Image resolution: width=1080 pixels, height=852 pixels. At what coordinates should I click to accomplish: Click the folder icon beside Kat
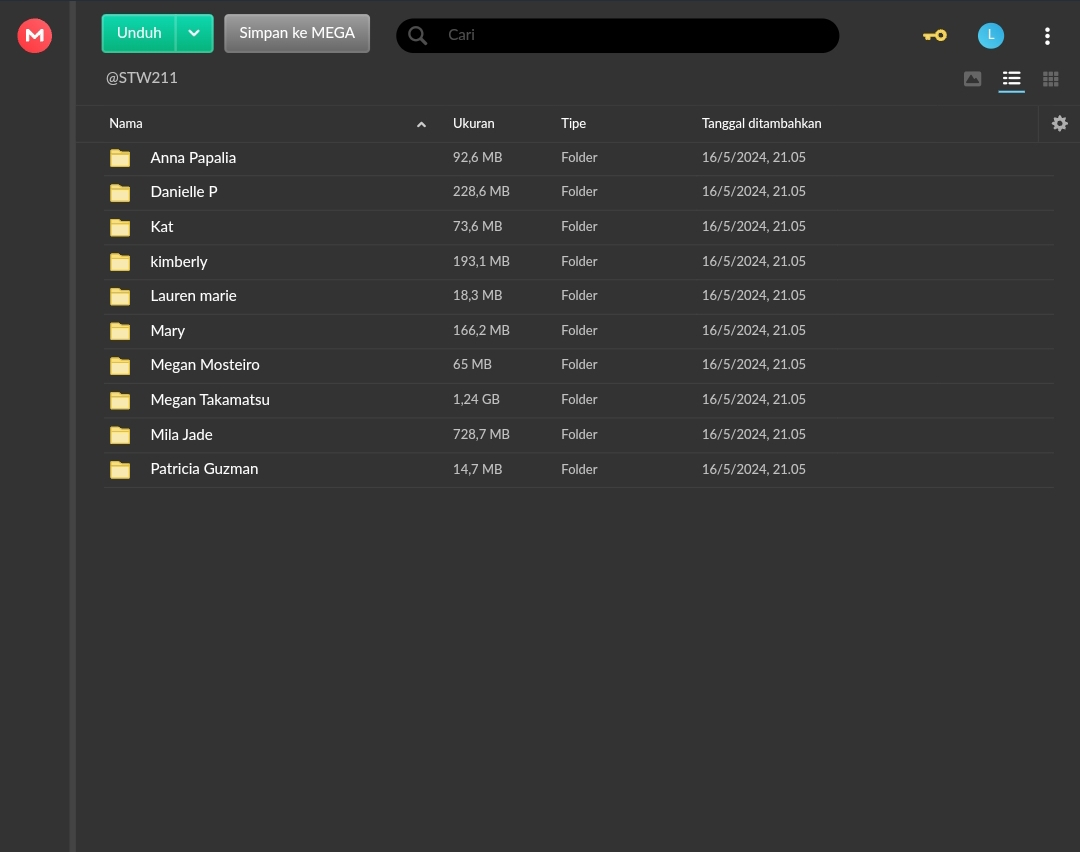(x=120, y=227)
